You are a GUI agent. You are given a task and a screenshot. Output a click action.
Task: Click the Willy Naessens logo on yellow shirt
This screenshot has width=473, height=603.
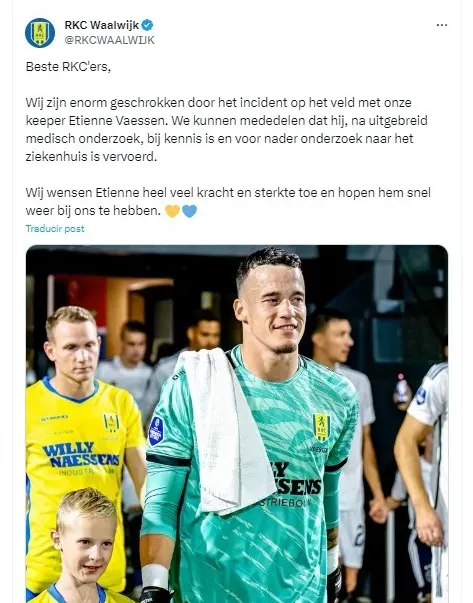pyautogui.click(x=81, y=455)
